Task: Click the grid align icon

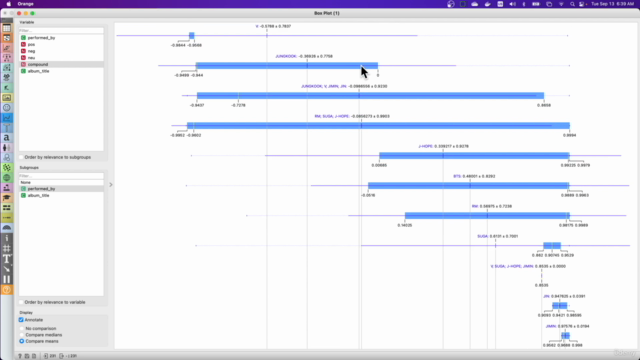Action: tap(7, 248)
